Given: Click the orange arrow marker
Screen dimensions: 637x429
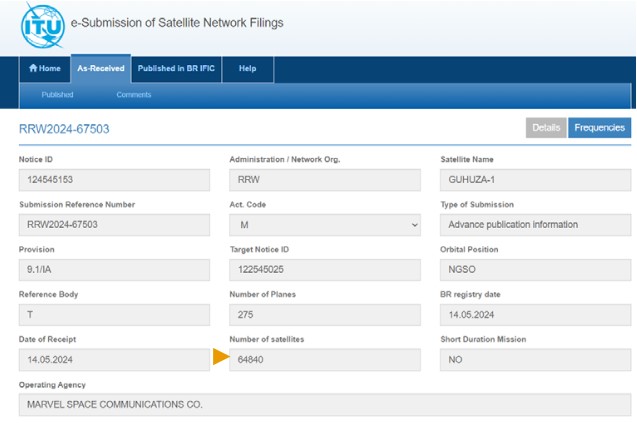Looking at the screenshot, I should 221,358.
